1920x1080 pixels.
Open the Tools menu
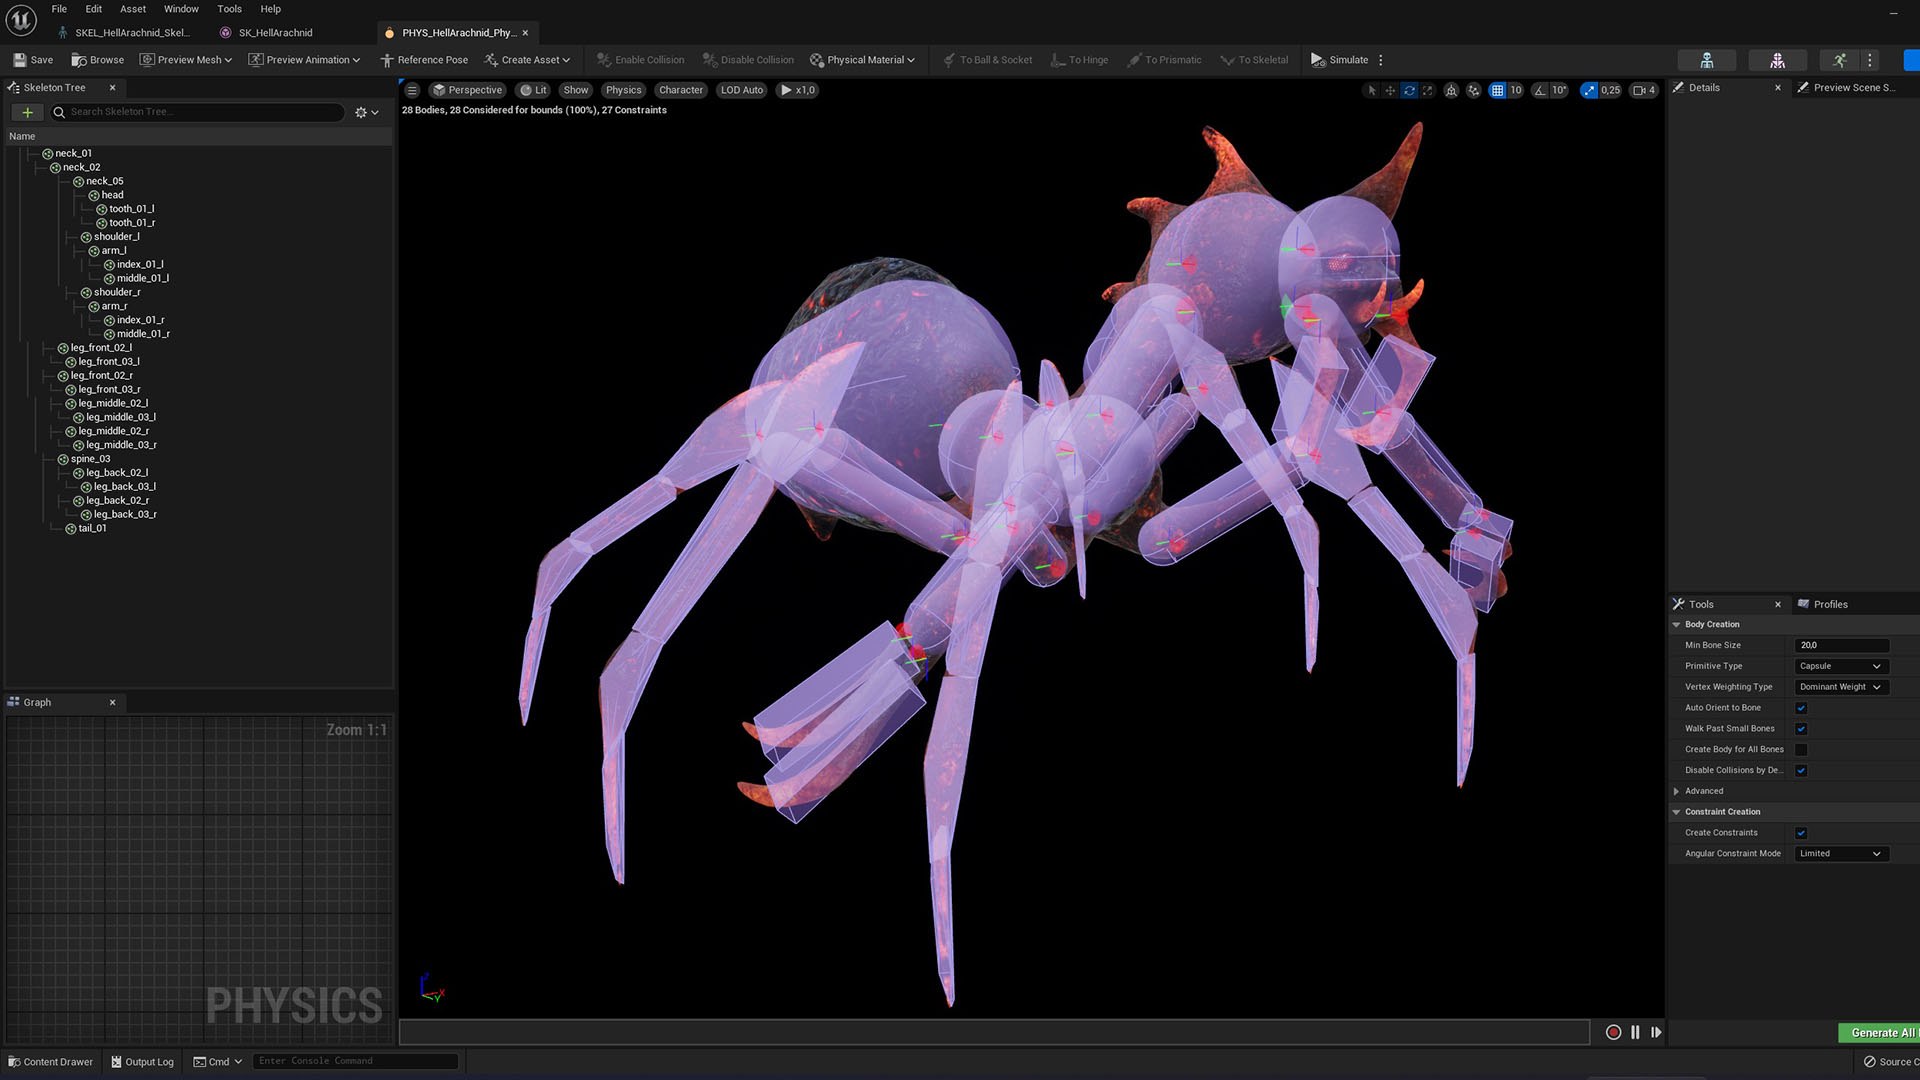tap(229, 9)
